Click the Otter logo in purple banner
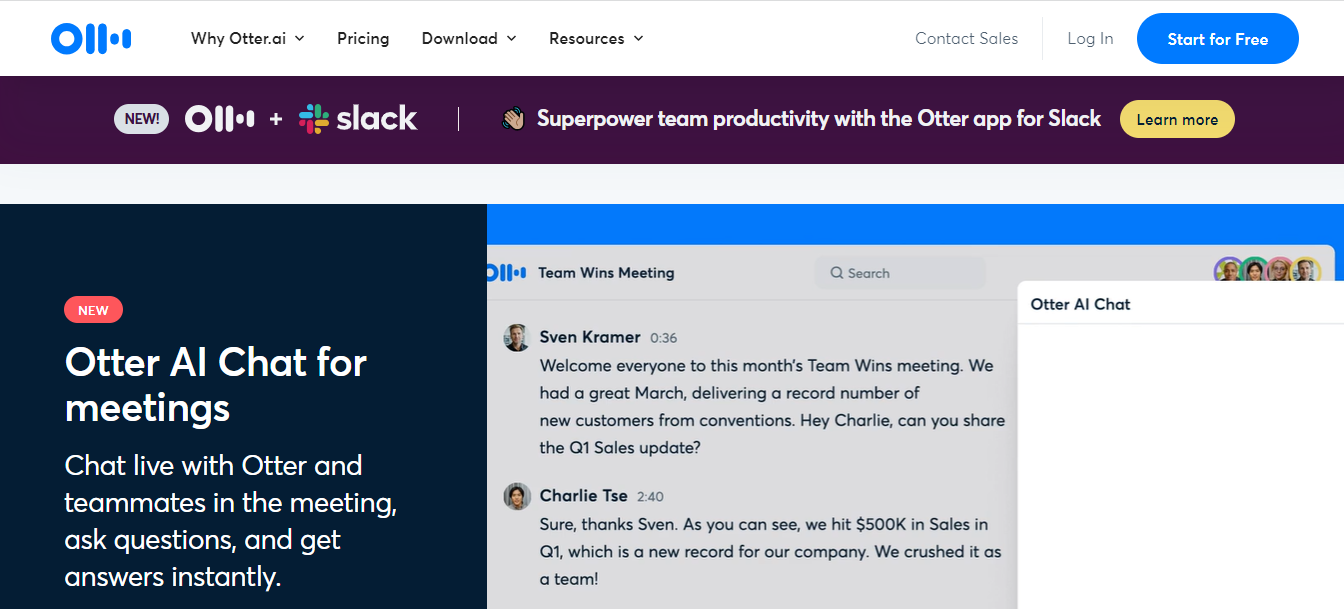 coord(219,119)
